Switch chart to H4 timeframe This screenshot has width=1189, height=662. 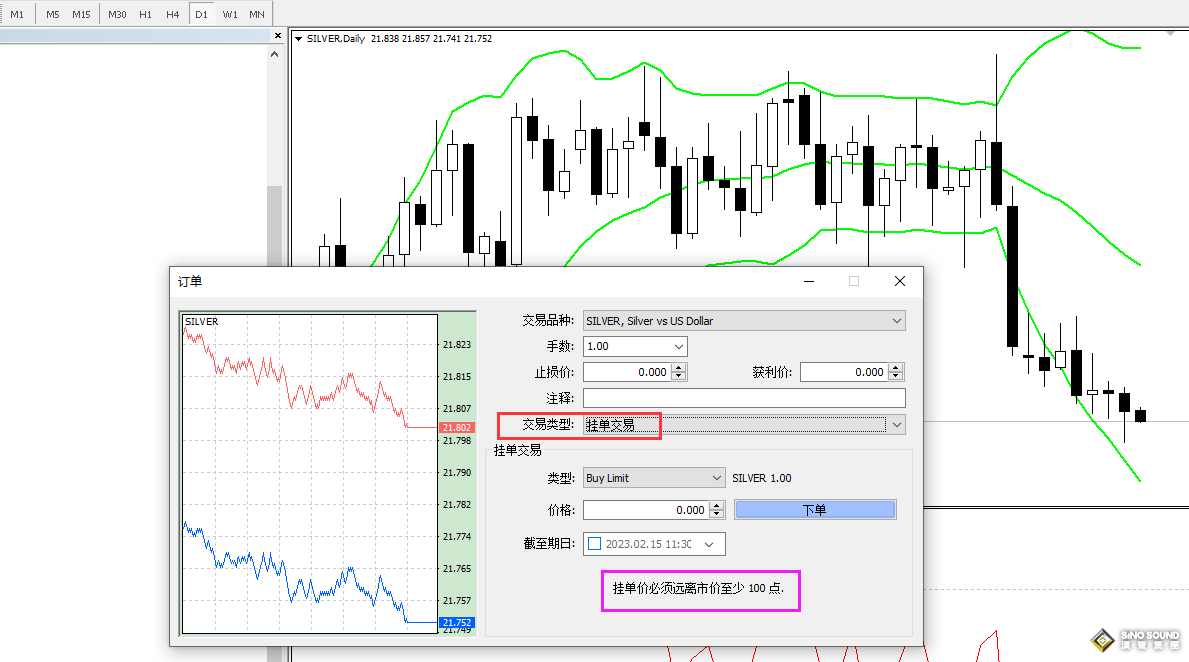[173, 14]
